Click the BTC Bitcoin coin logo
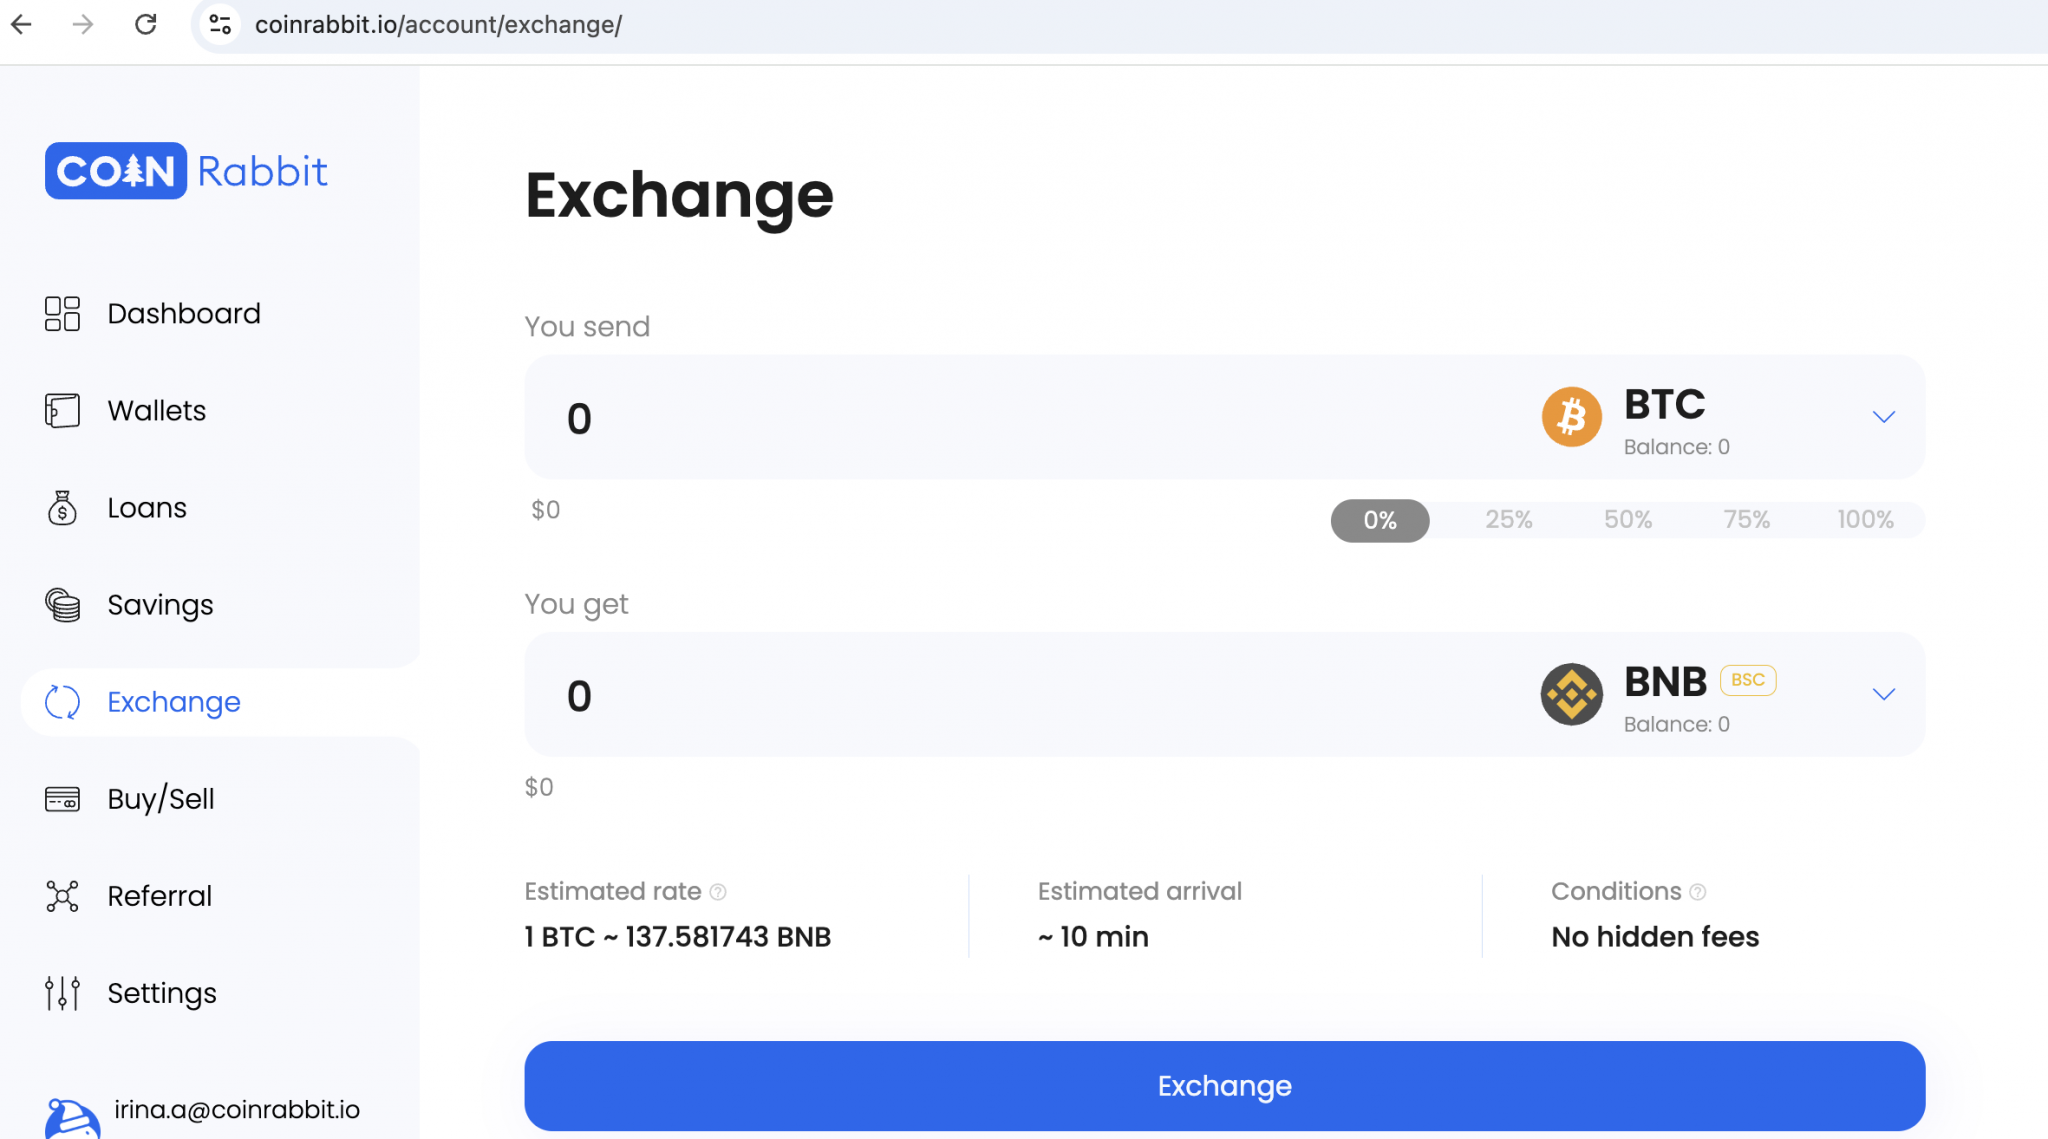The height and width of the screenshot is (1139, 2048). point(1572,417)
